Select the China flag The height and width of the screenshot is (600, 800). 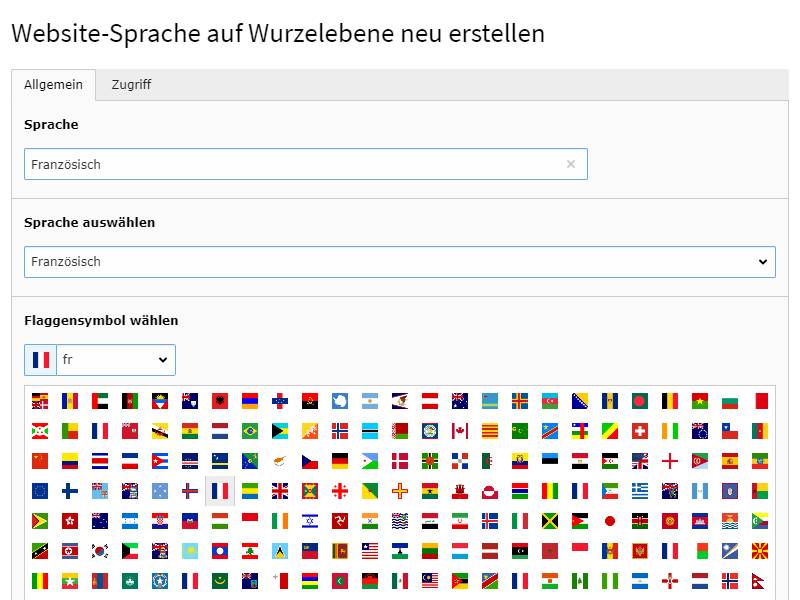pyautogui.click(x=40, y=461)
